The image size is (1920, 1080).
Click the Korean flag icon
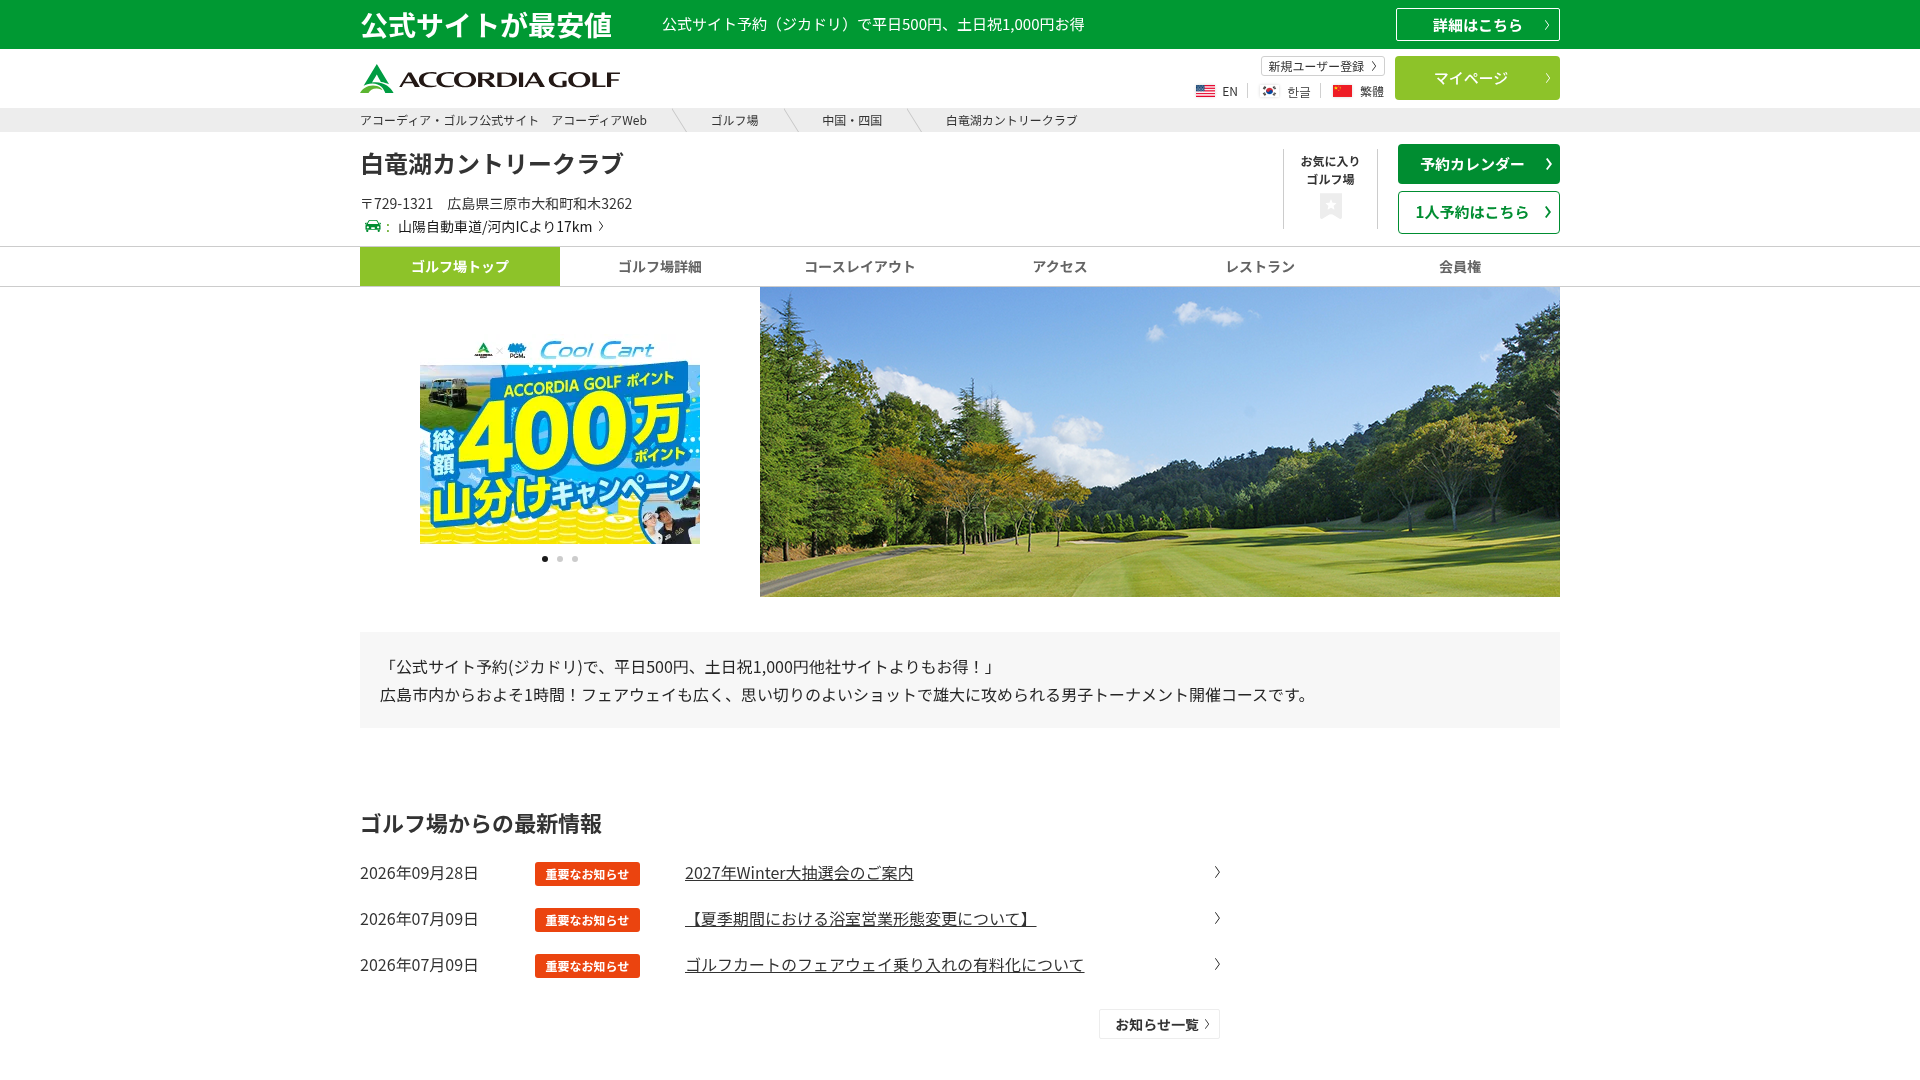point(1269,91)
